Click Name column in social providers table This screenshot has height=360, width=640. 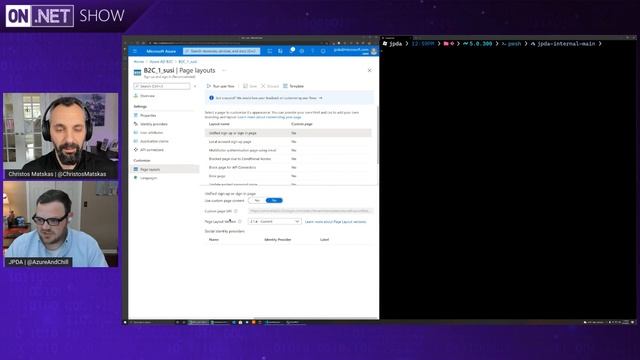pos(213,240)
